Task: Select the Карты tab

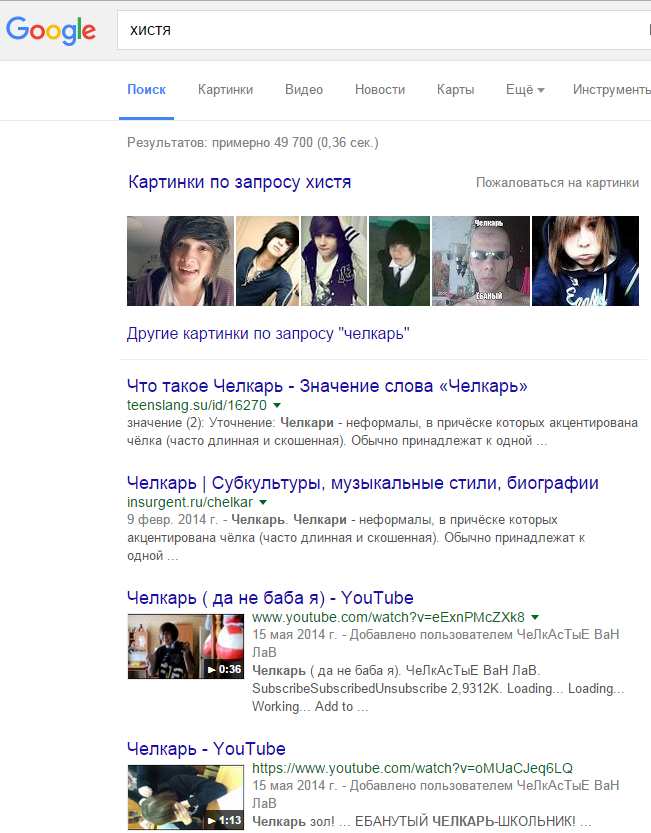Action: 455,90
